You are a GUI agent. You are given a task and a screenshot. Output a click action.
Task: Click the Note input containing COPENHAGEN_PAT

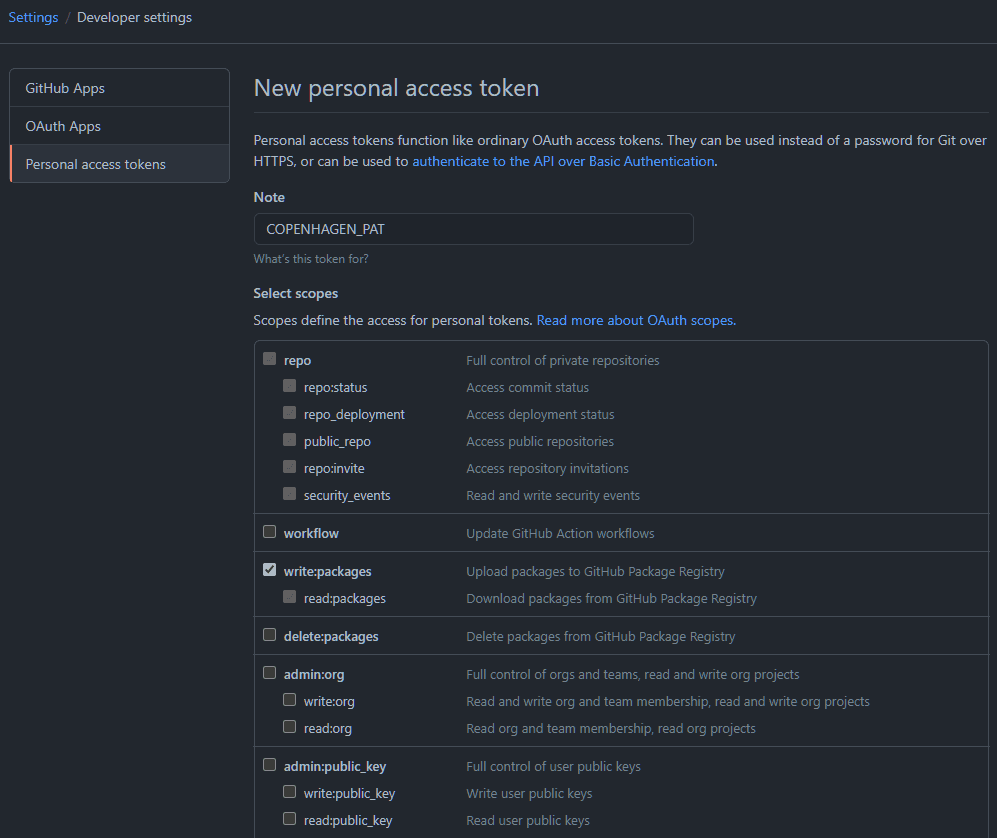(473, 229)
